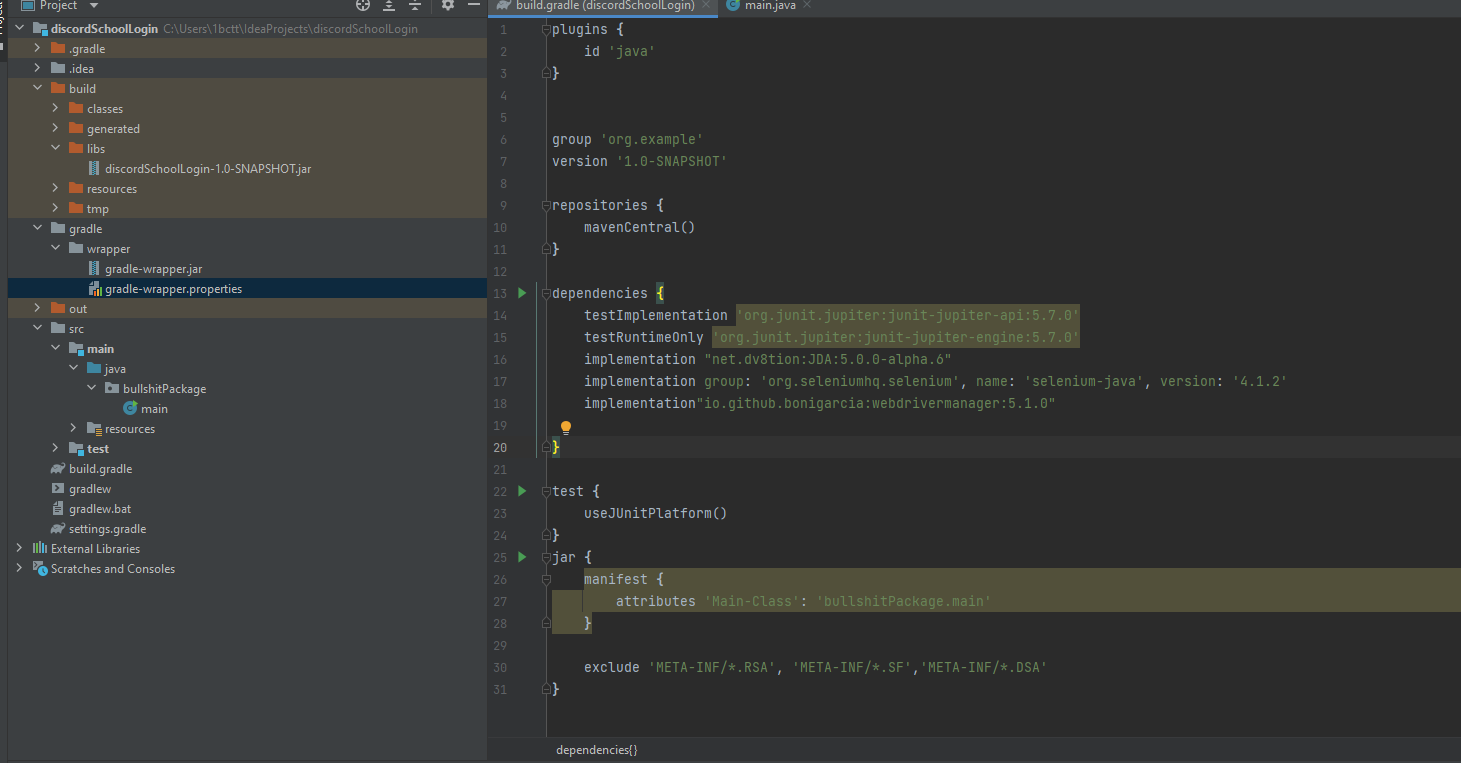Viewport: 1461px width, 763px height.
Task: Run the dependencies block via gutter arrow
Action: [521, 293]
